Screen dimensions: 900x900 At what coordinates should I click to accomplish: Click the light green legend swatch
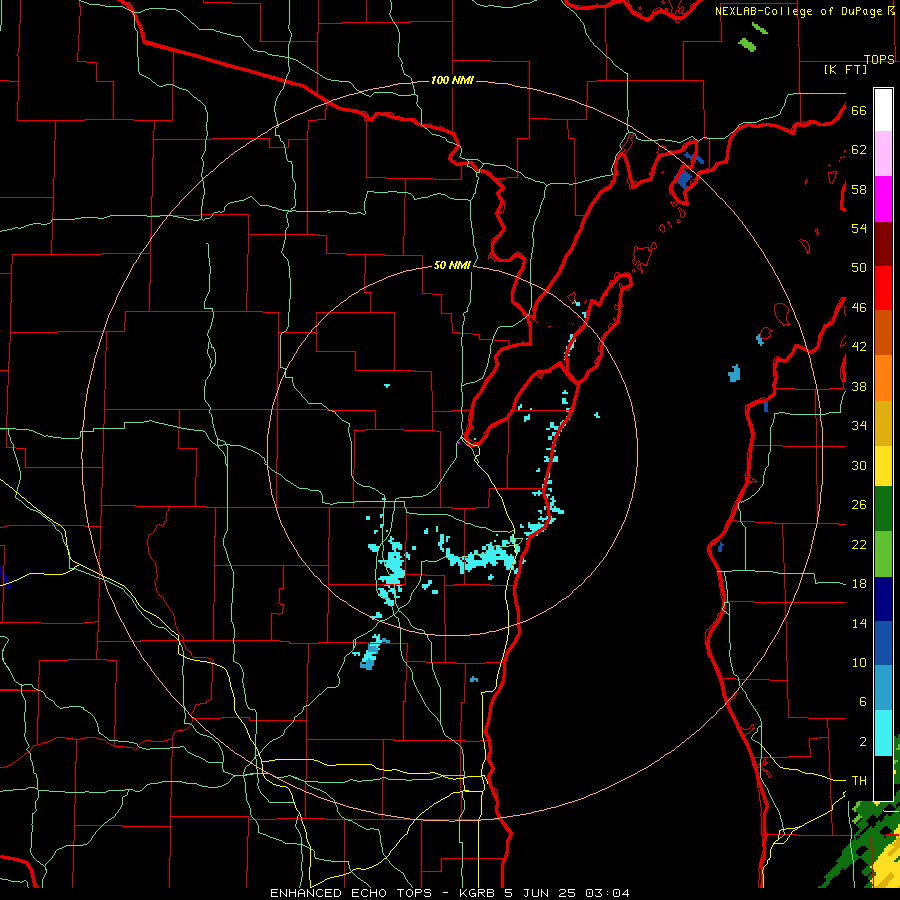point(883,554)
